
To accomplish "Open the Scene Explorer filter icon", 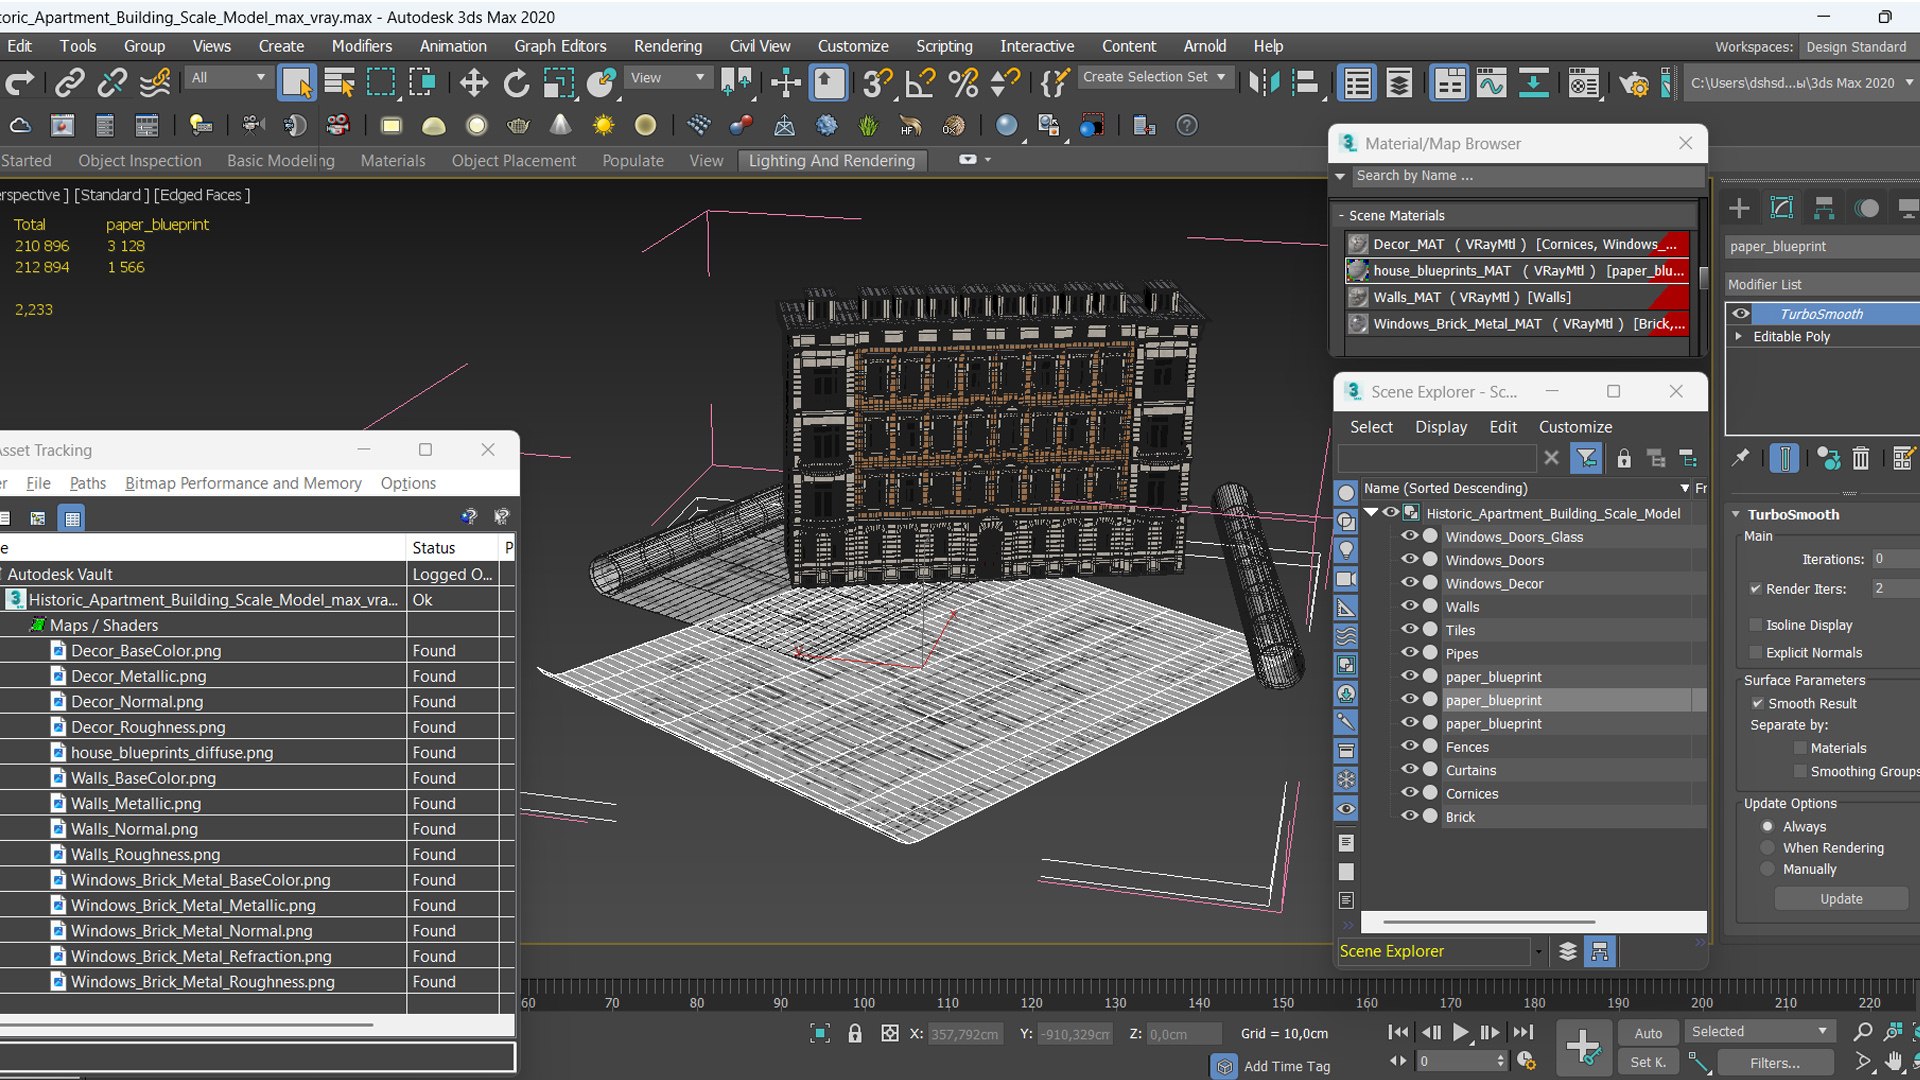I will point(1587,458).
